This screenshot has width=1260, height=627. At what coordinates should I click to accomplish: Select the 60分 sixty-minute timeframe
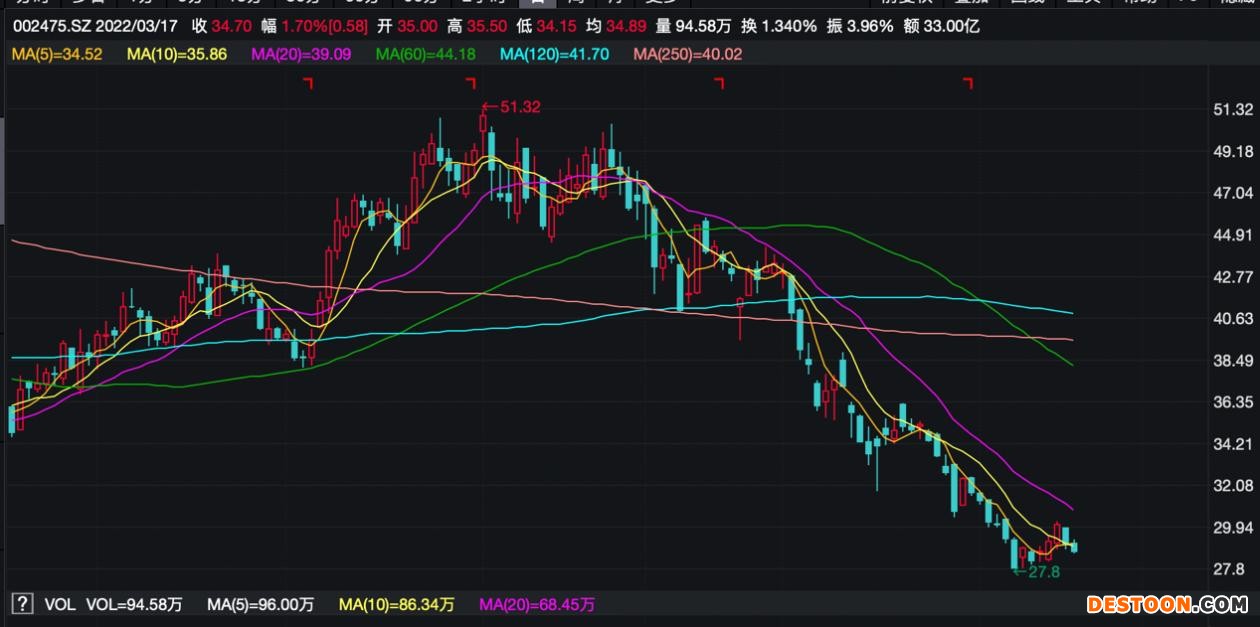click(364, 4)
